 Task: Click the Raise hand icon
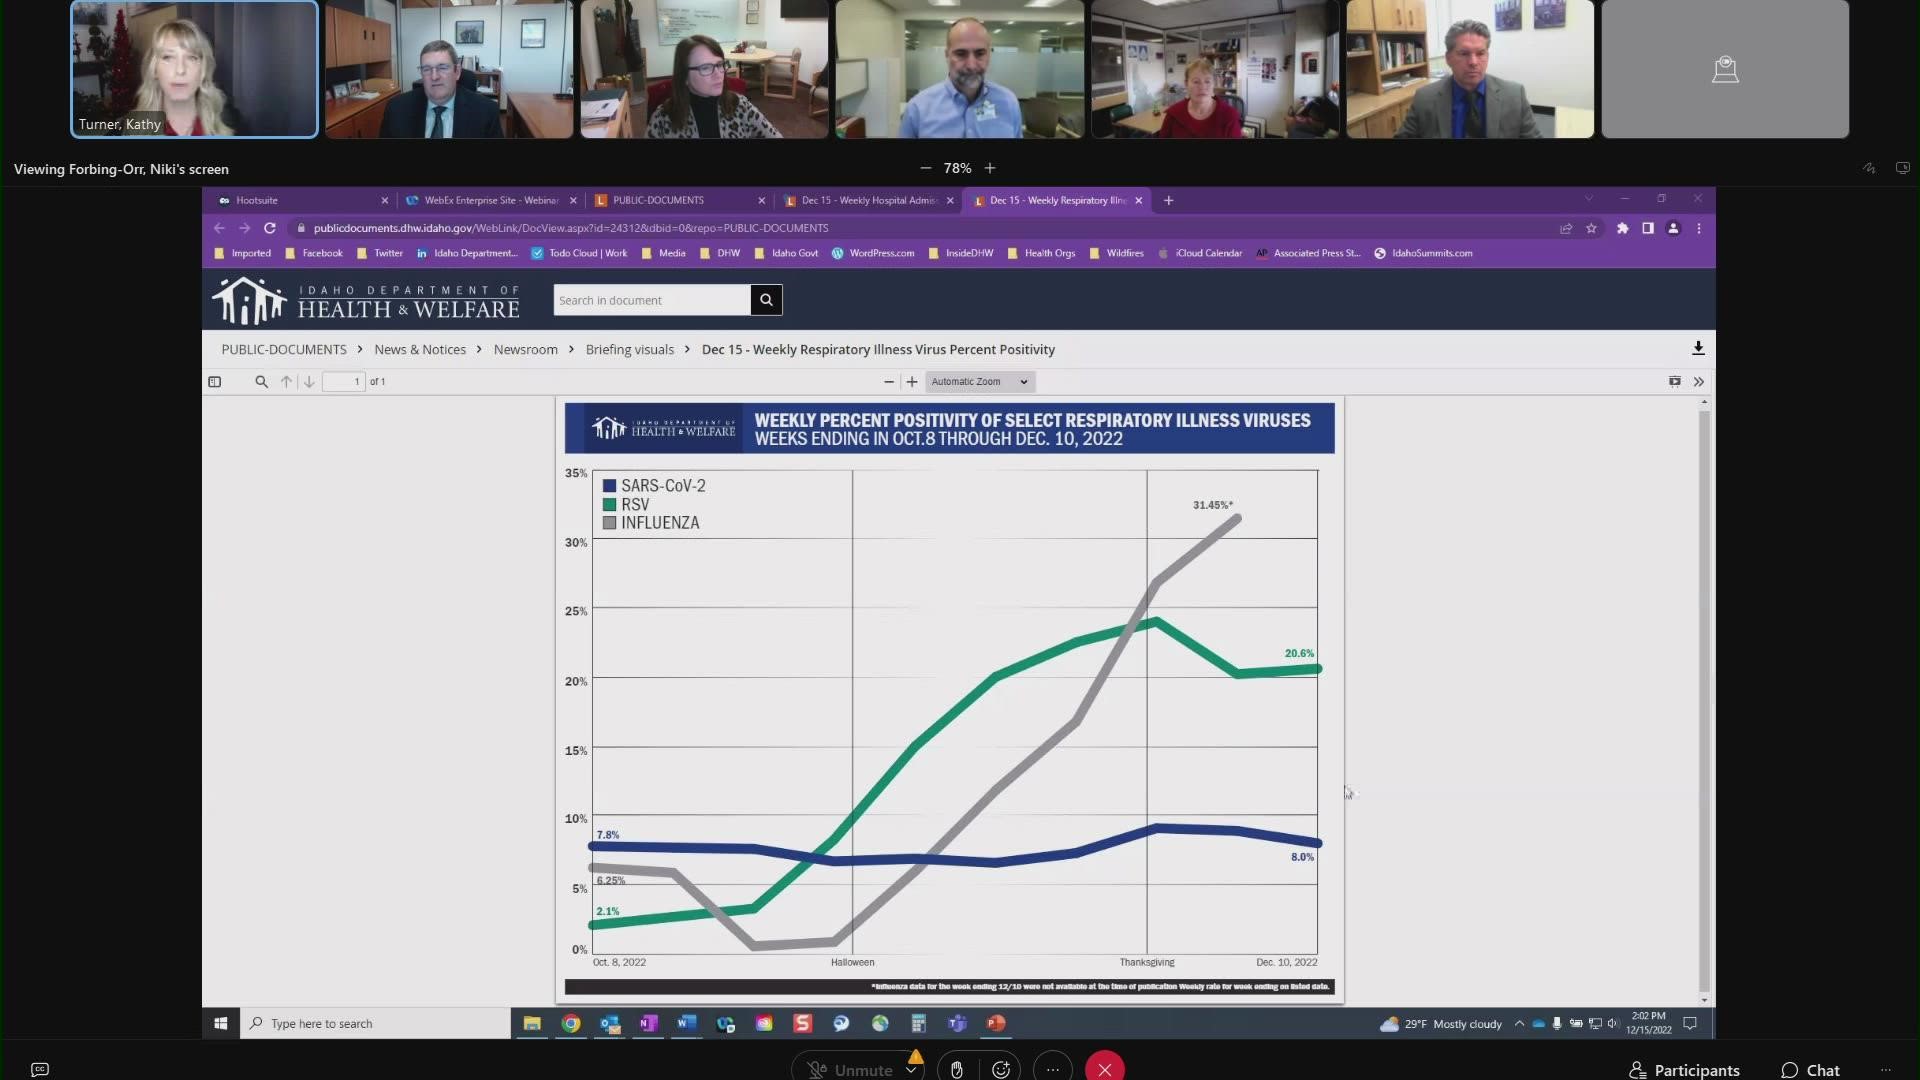[956, 1069]
